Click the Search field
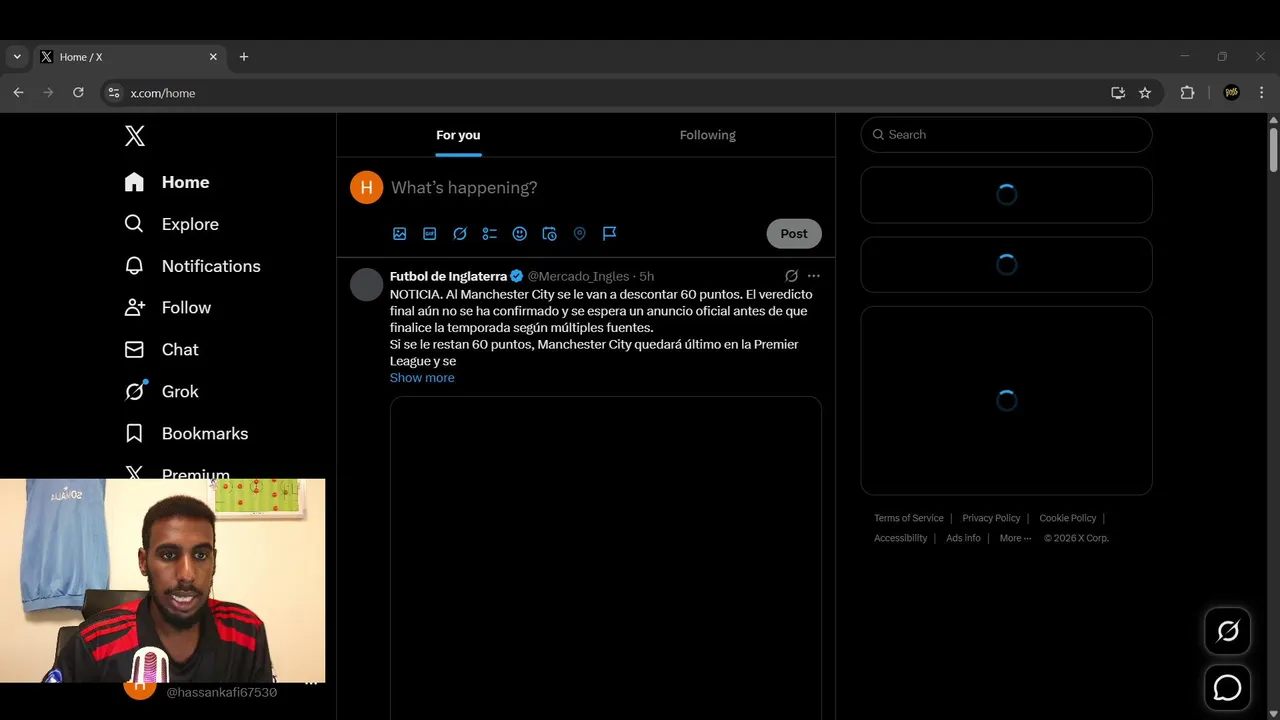This screenshot has width=1280, height=720. coord(1007,135)
